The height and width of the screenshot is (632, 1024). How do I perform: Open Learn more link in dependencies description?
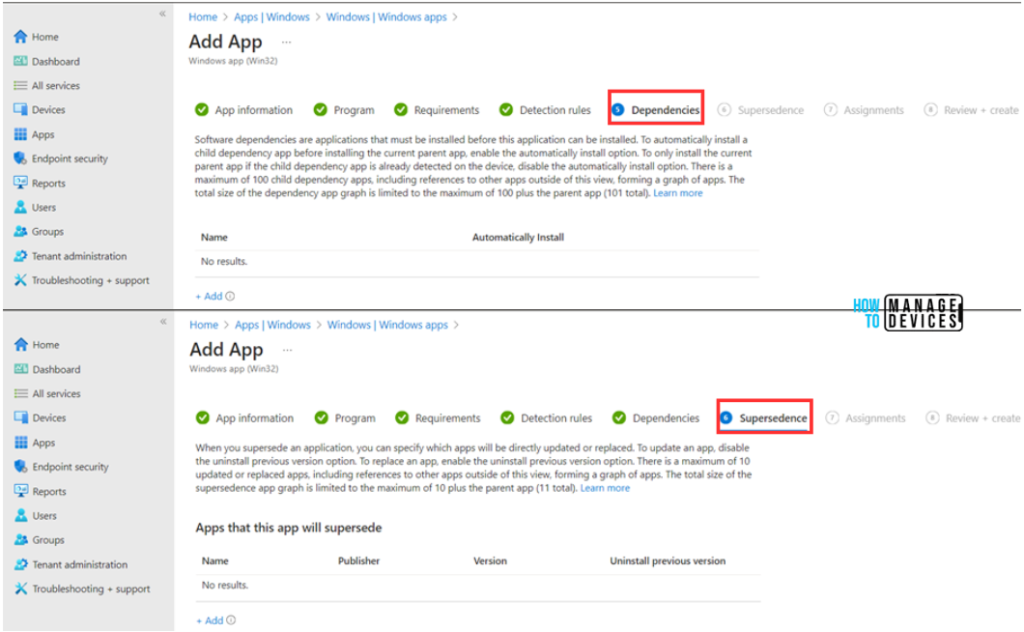[x=678, y=193]
